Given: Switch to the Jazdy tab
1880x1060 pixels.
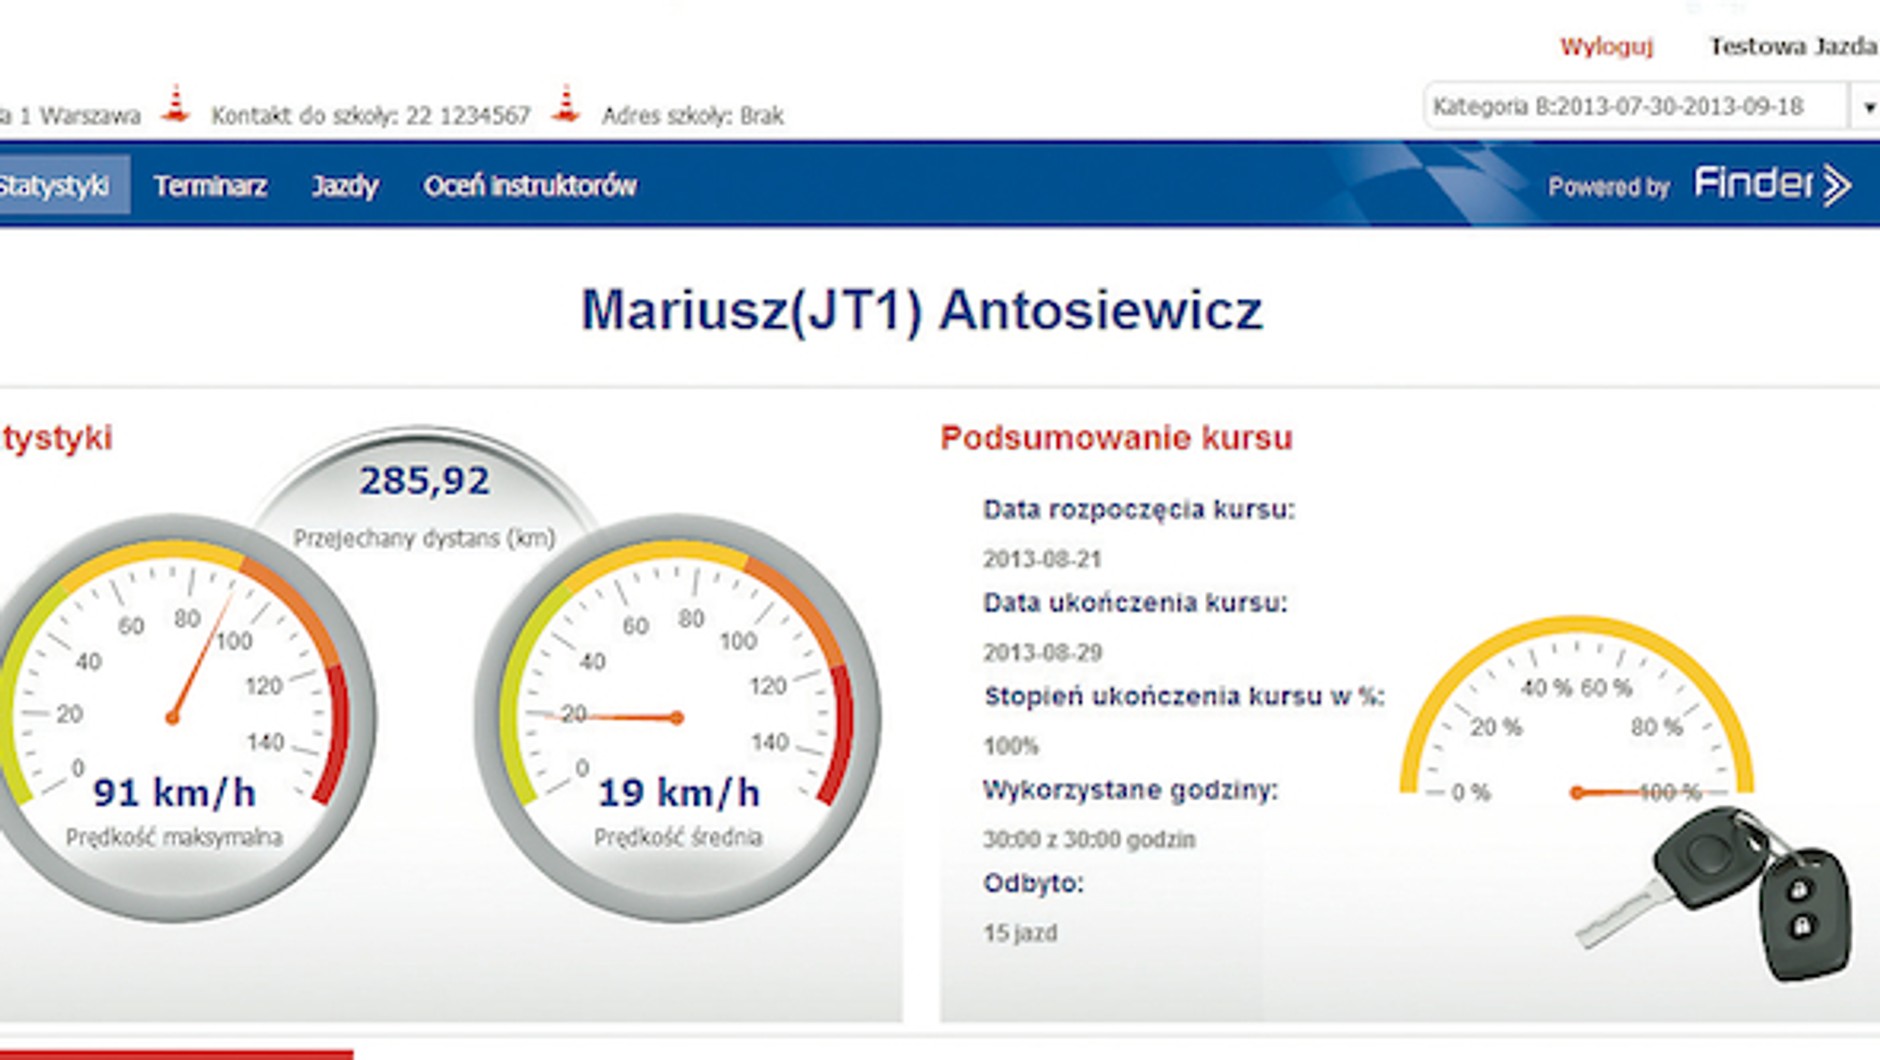Looking at the screenshot, I should tap(345, 186).
